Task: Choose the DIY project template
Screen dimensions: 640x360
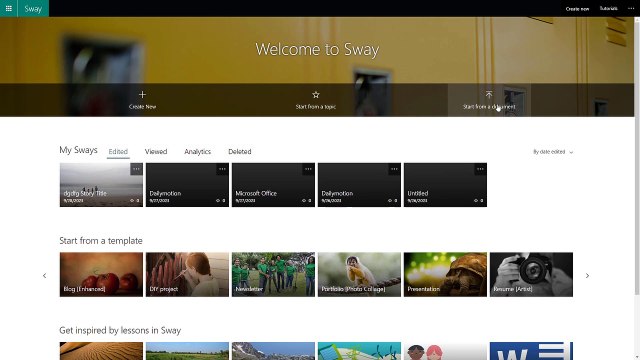Action: (187, 274)
